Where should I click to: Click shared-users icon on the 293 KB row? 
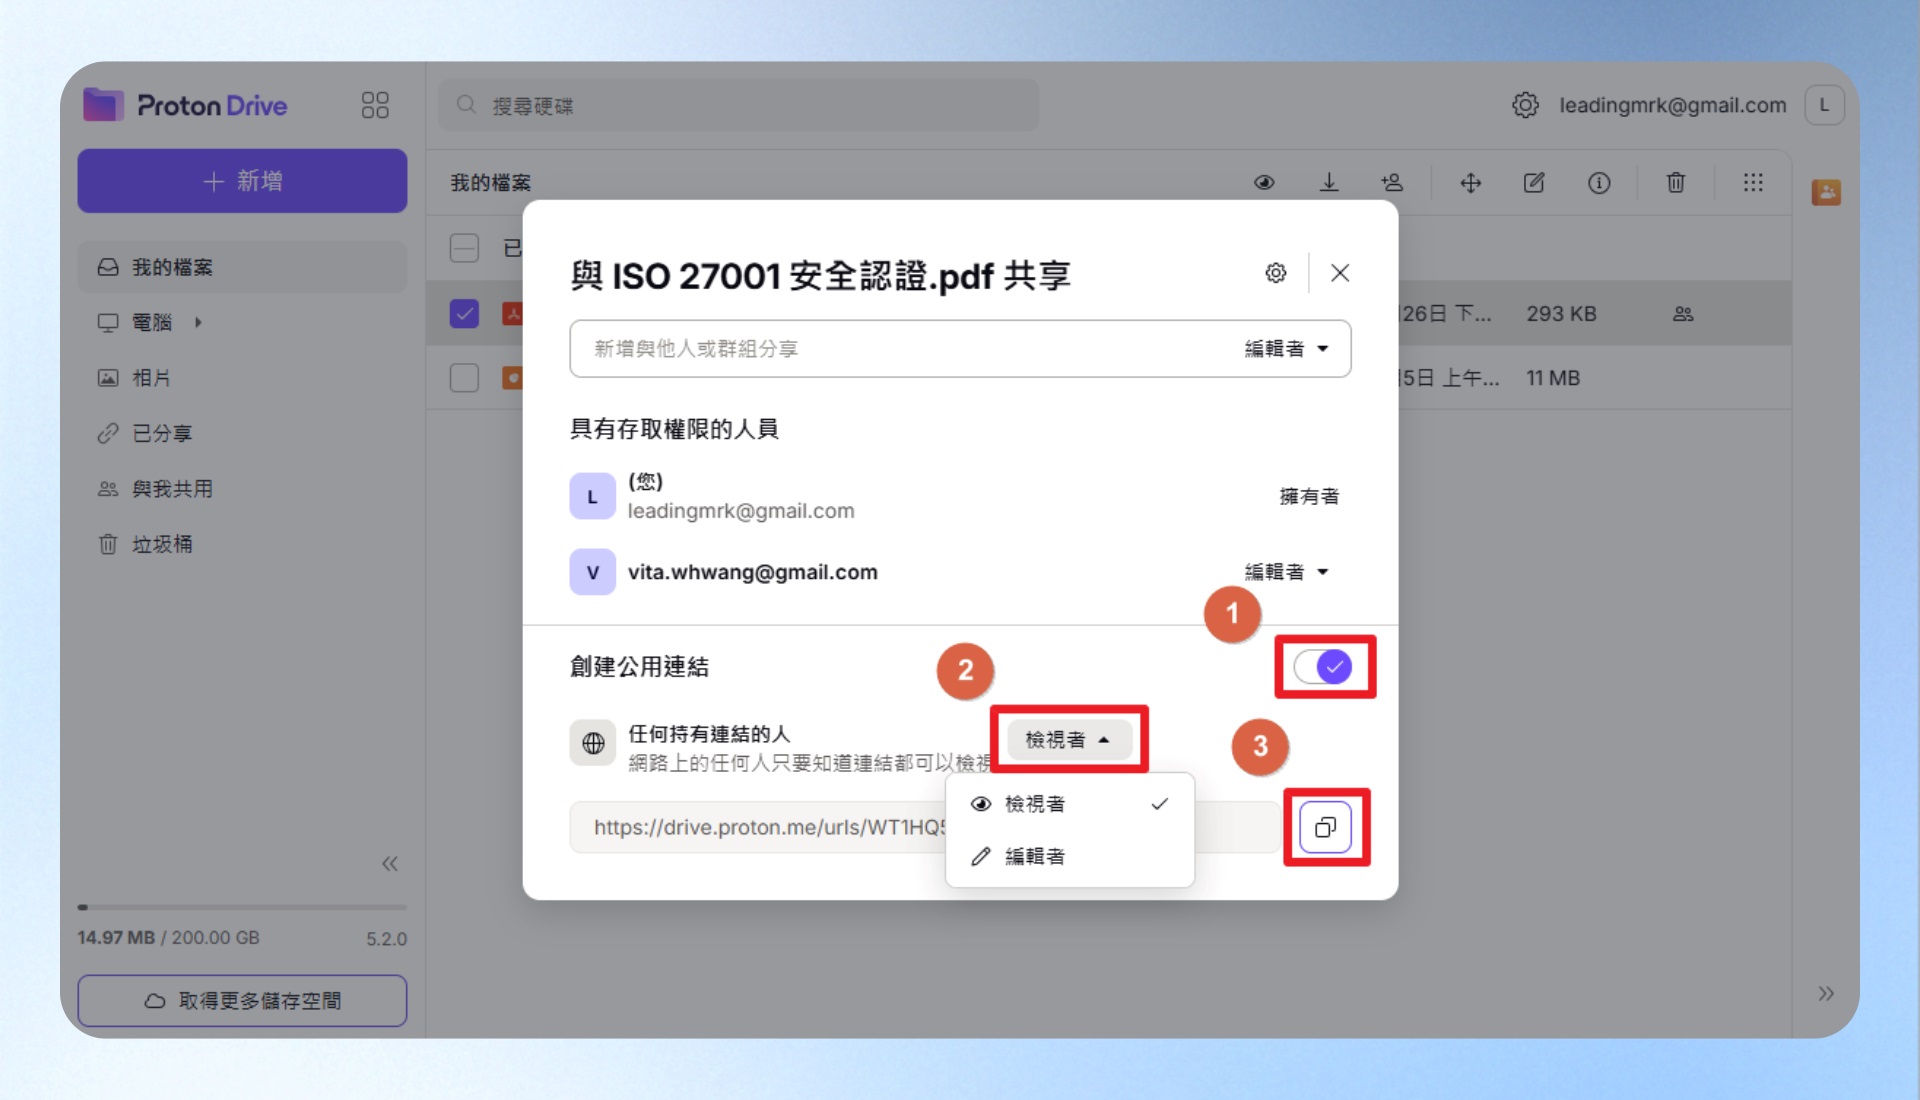1683,314
